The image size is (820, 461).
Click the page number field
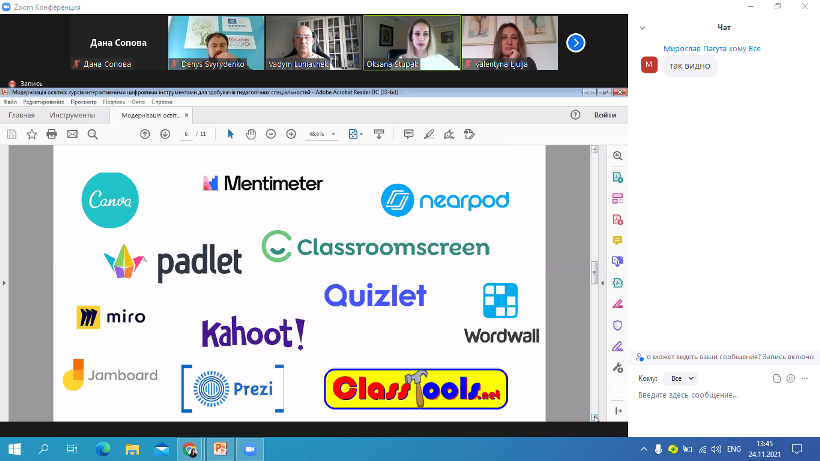[x=186, y=134]
